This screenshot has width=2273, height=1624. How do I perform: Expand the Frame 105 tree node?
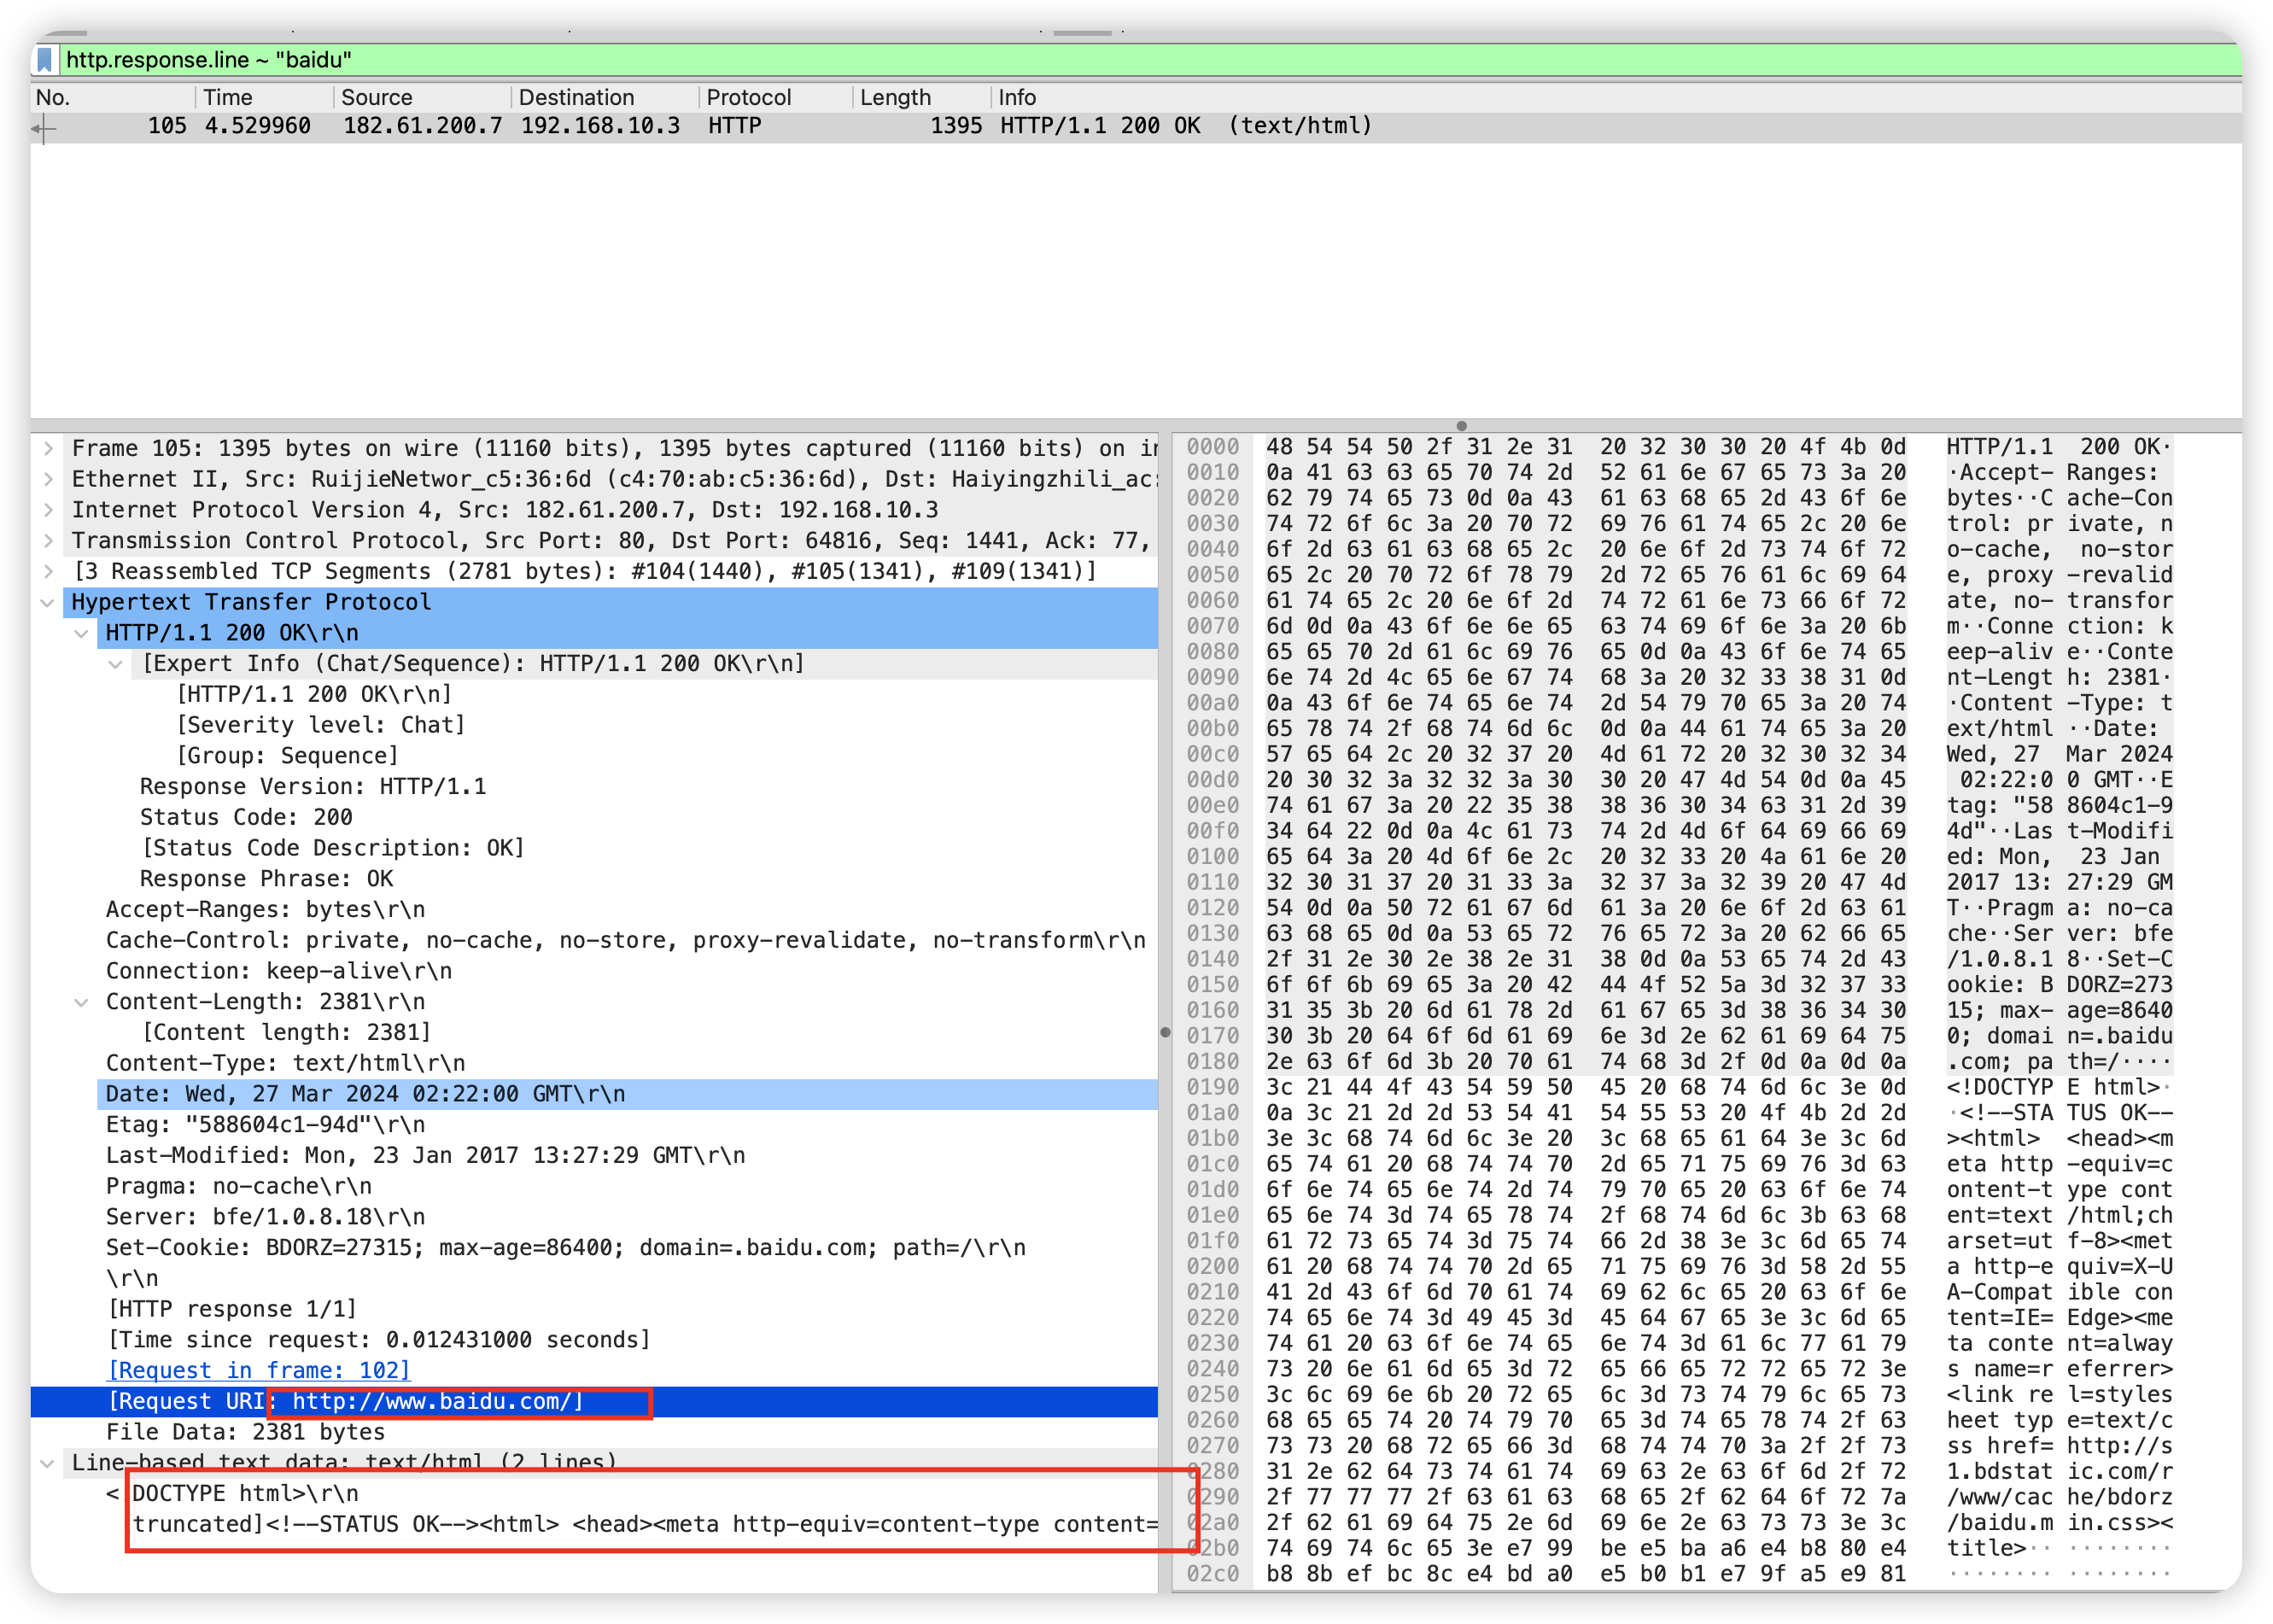(x=48, y=449)
